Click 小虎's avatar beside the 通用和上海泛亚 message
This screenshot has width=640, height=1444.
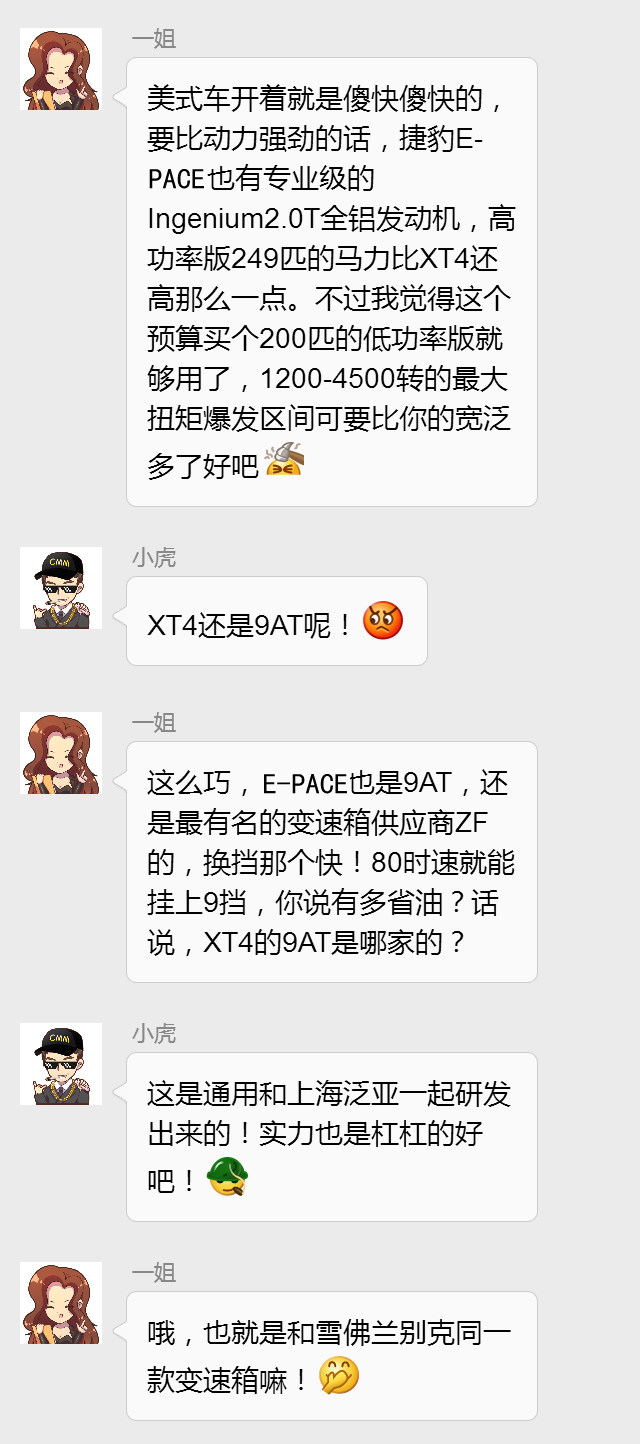pyautogui.click(x=61, y=1064)
